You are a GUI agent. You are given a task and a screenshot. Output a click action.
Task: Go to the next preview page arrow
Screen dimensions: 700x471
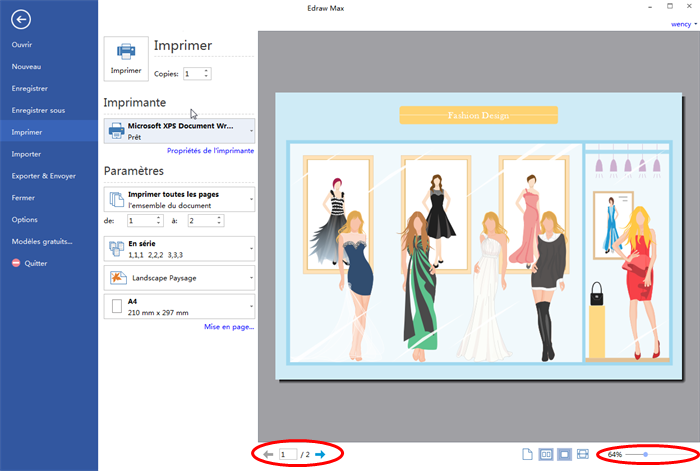320,455
